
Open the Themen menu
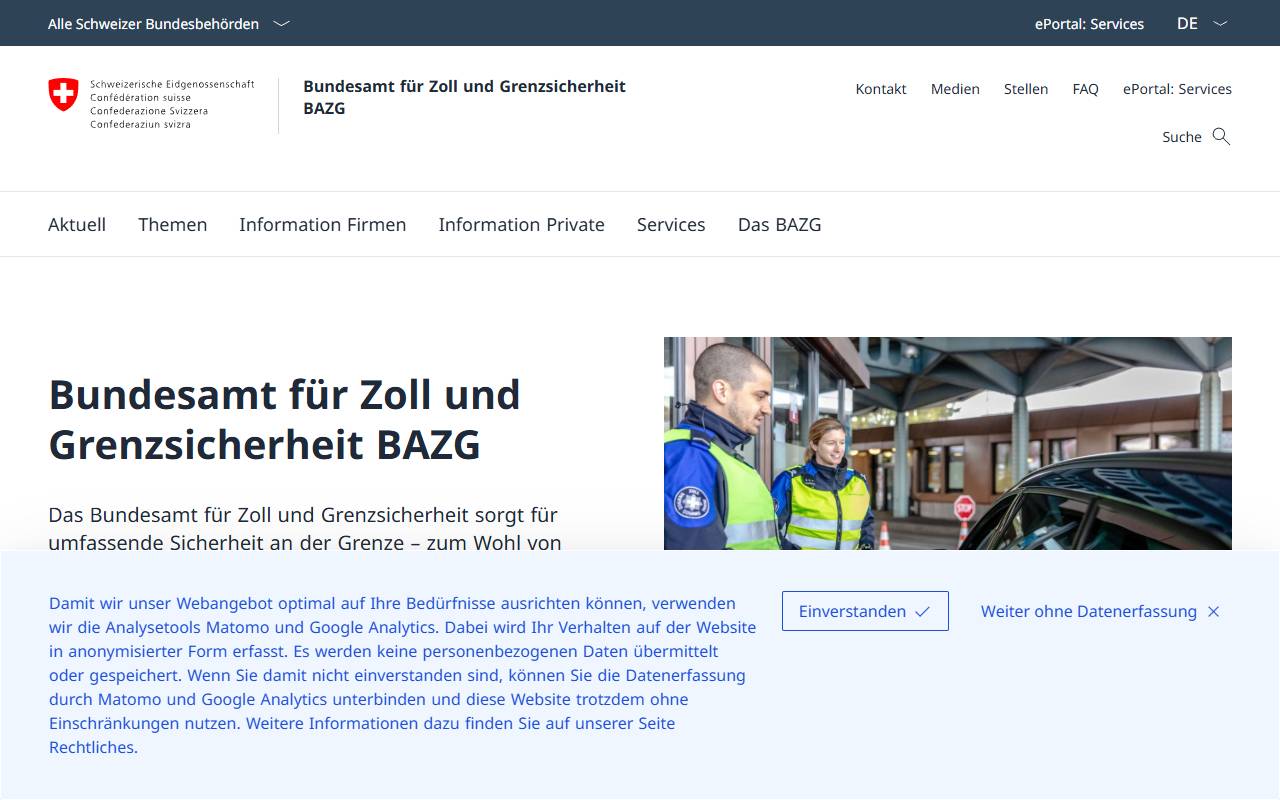click(x=173, y=225)
